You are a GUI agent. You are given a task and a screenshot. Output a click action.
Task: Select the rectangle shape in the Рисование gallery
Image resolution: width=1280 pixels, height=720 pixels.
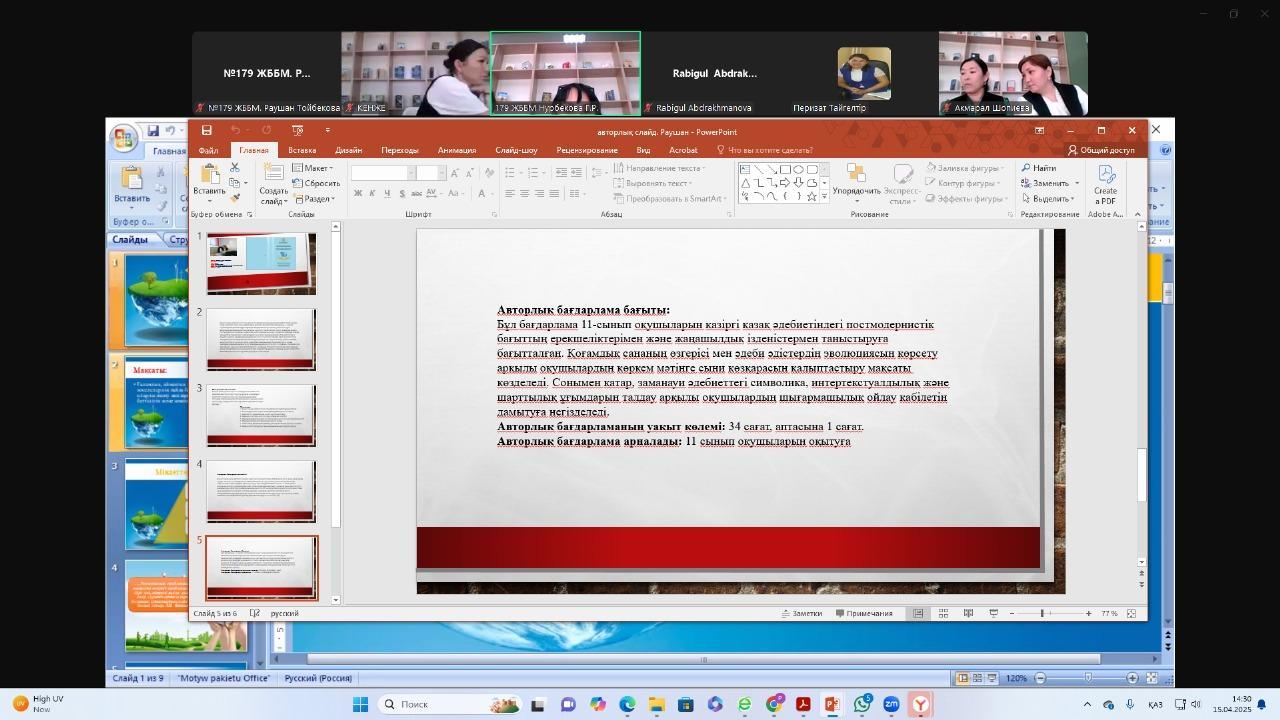point(785,169)
